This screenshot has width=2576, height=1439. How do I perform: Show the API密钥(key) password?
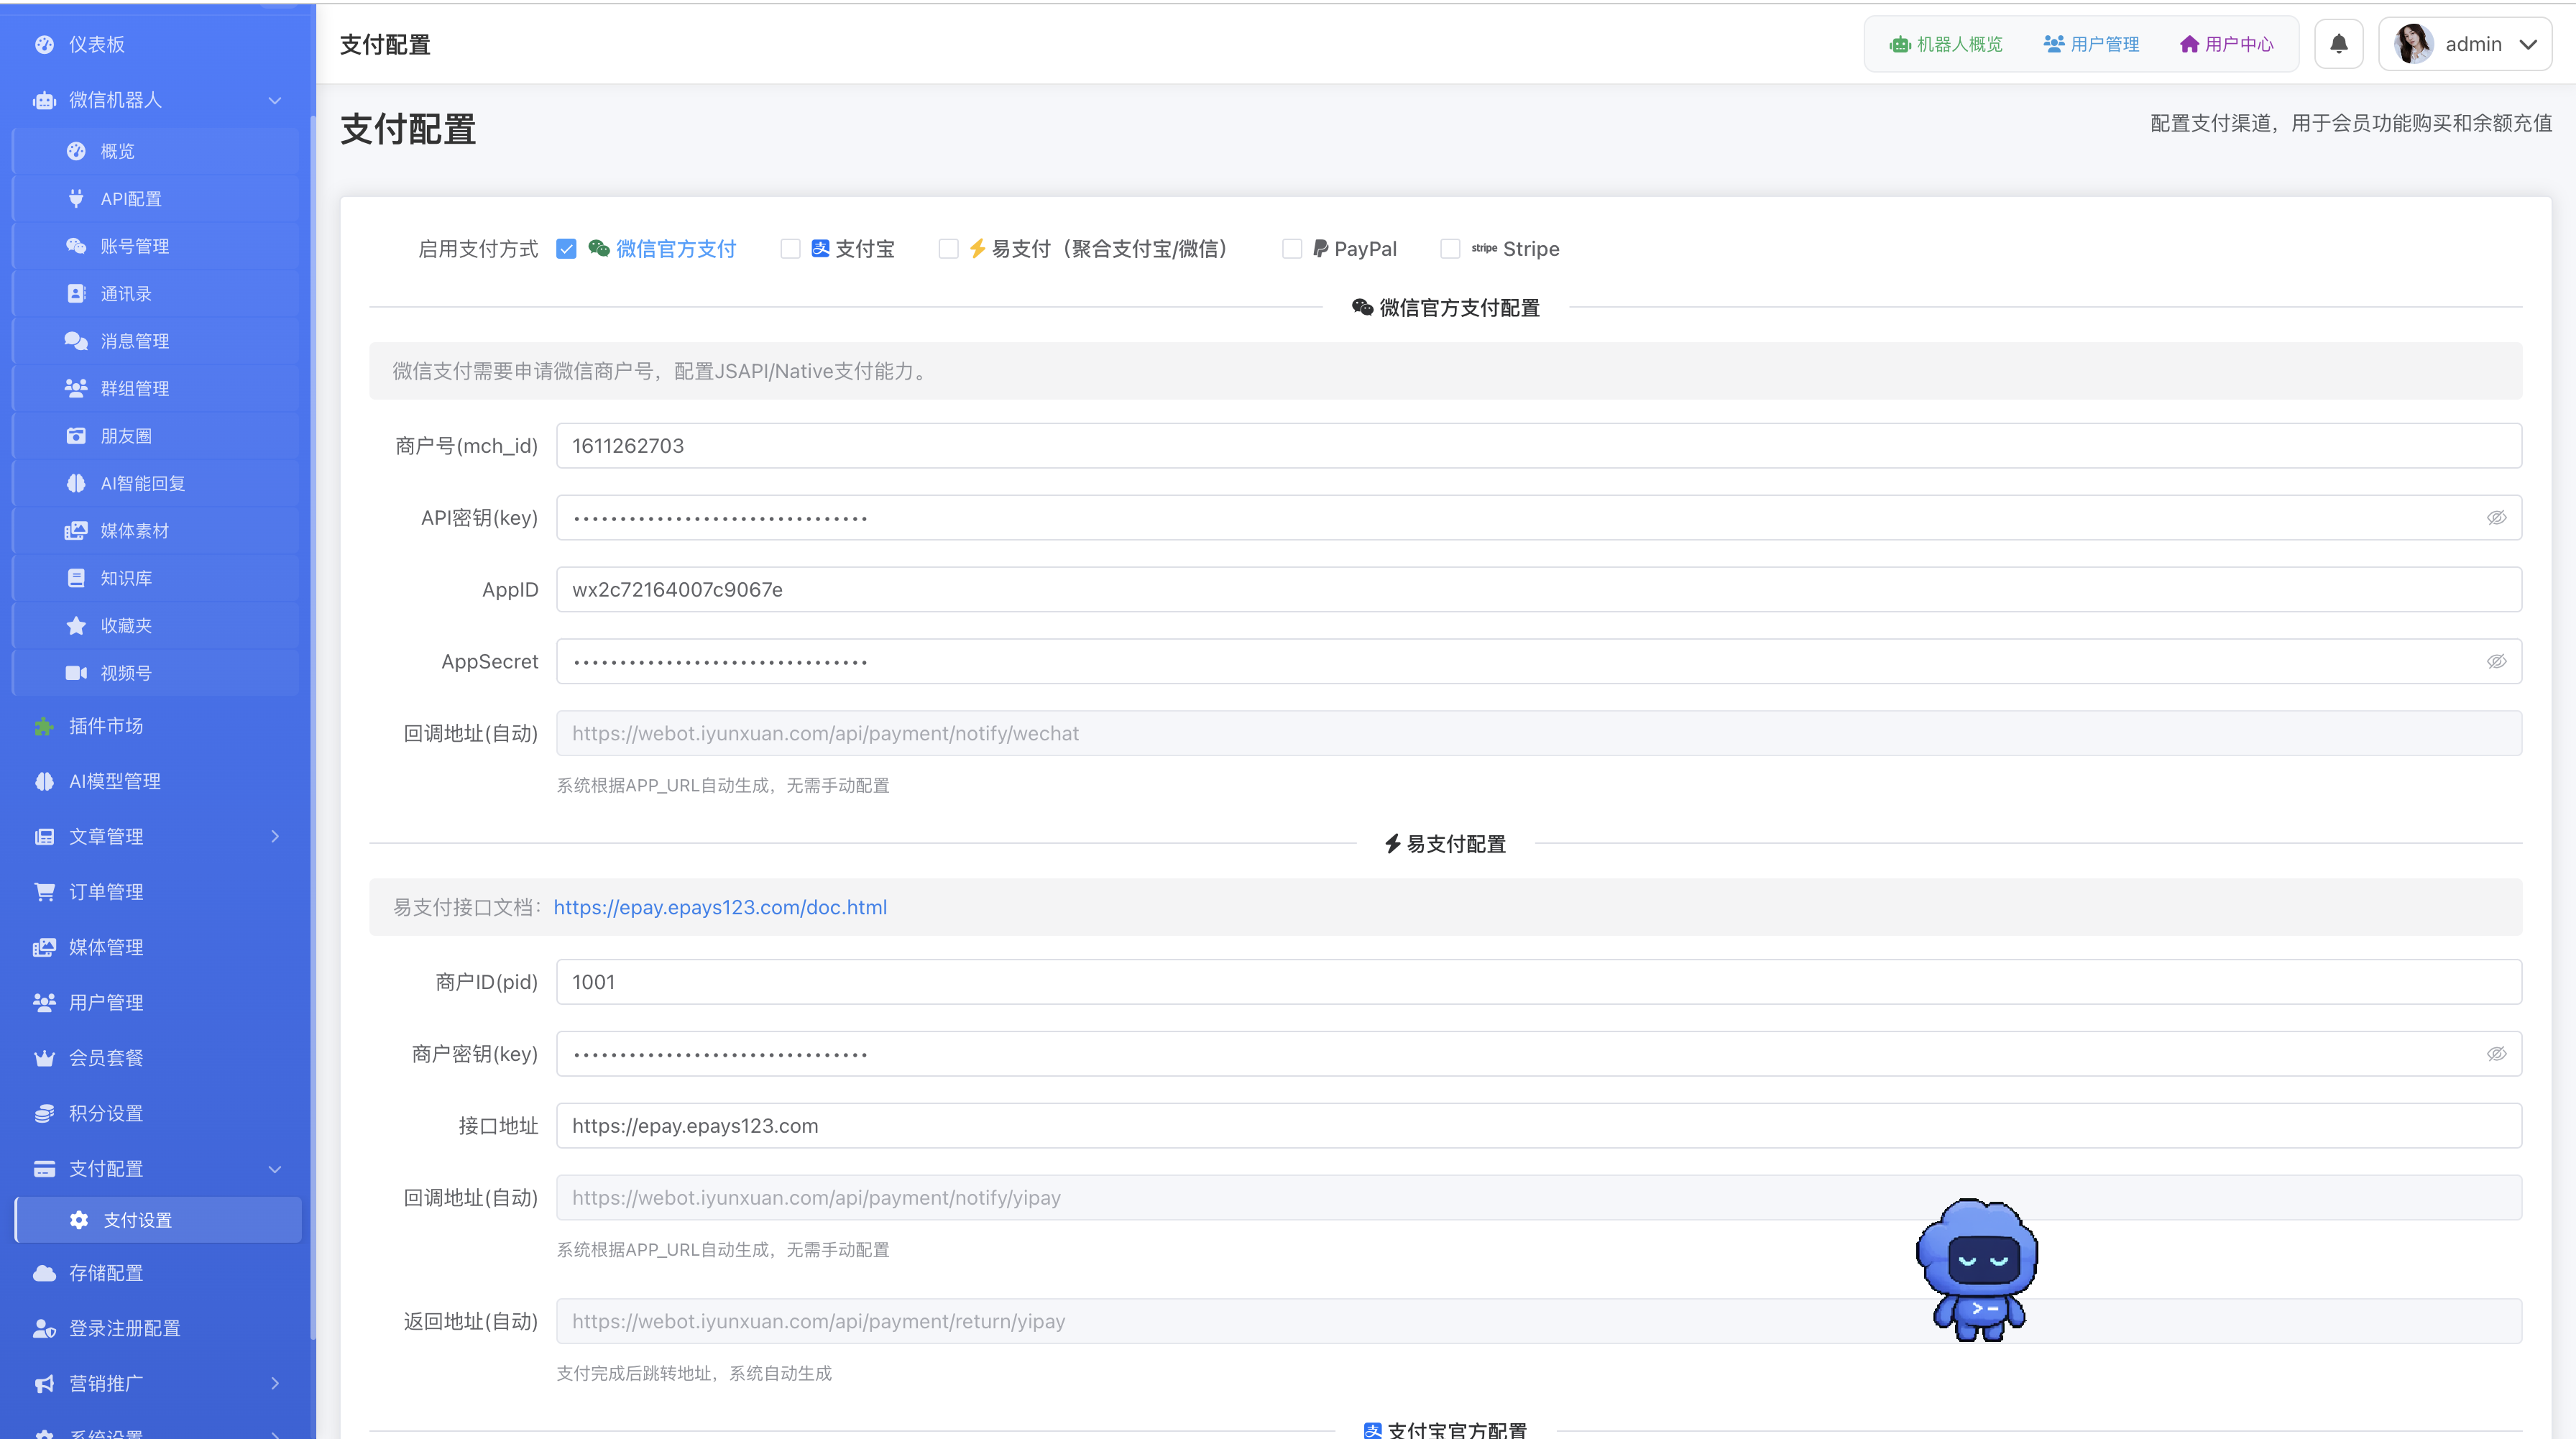point(2496,518)
